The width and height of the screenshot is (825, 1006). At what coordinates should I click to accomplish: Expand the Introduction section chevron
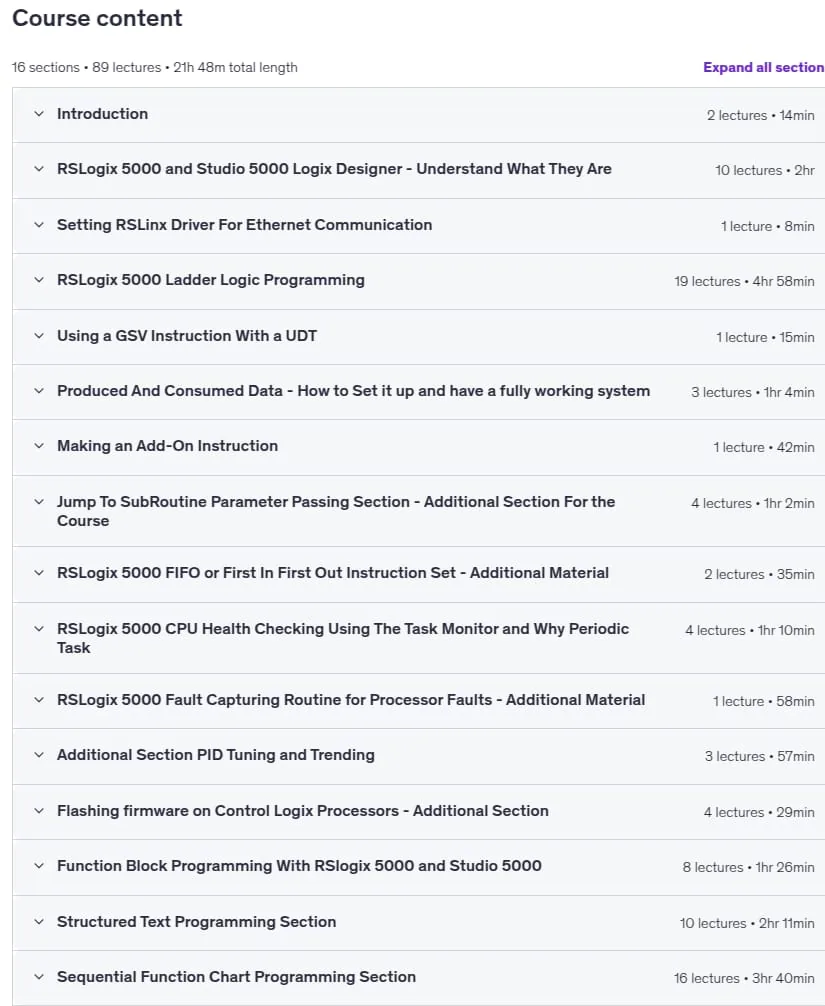39,114
